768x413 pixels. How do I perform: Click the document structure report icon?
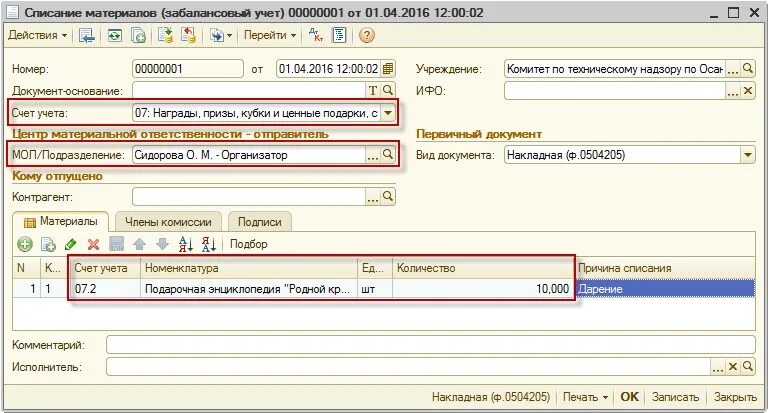point(339,35)
